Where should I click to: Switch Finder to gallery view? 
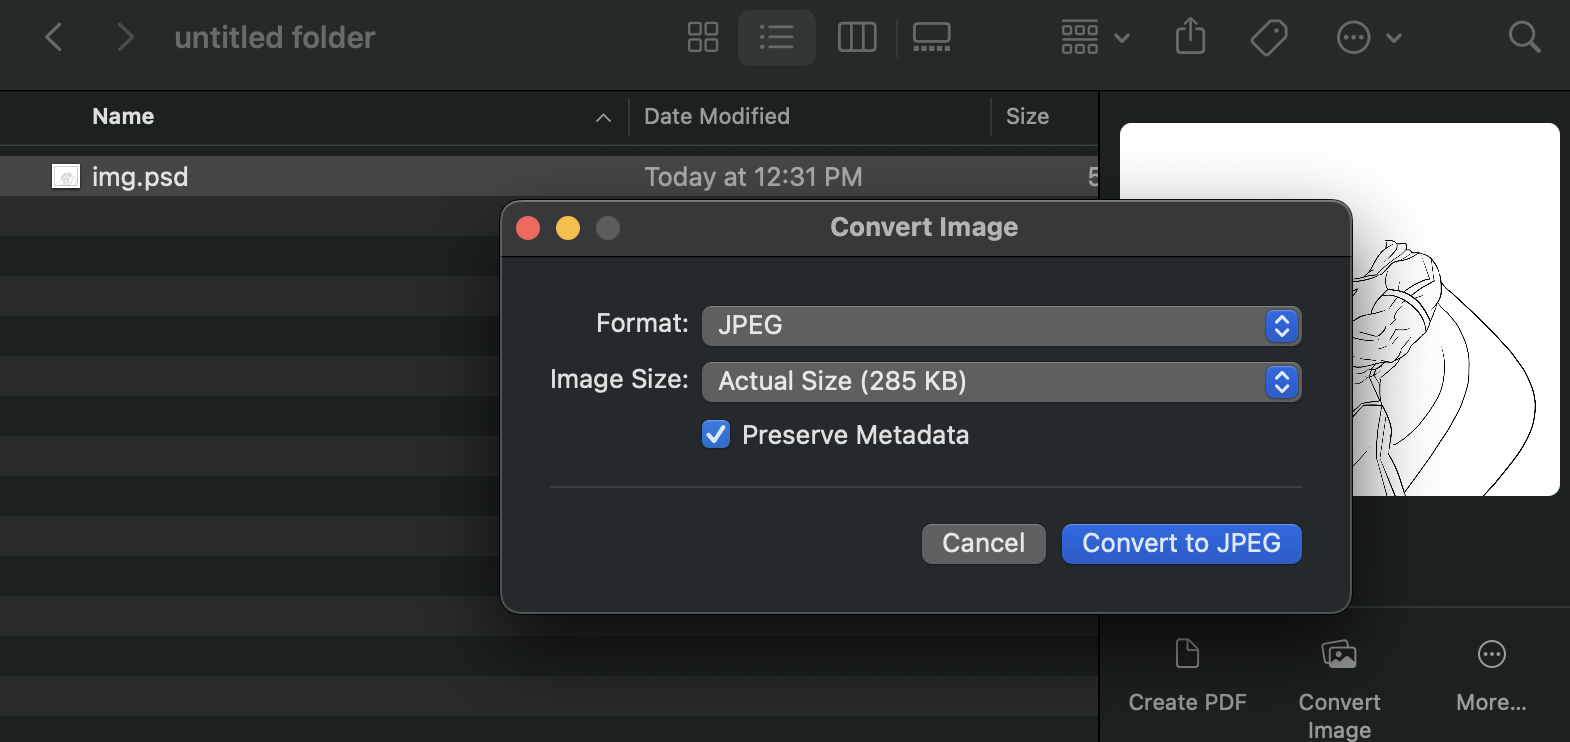pos(931,38)
